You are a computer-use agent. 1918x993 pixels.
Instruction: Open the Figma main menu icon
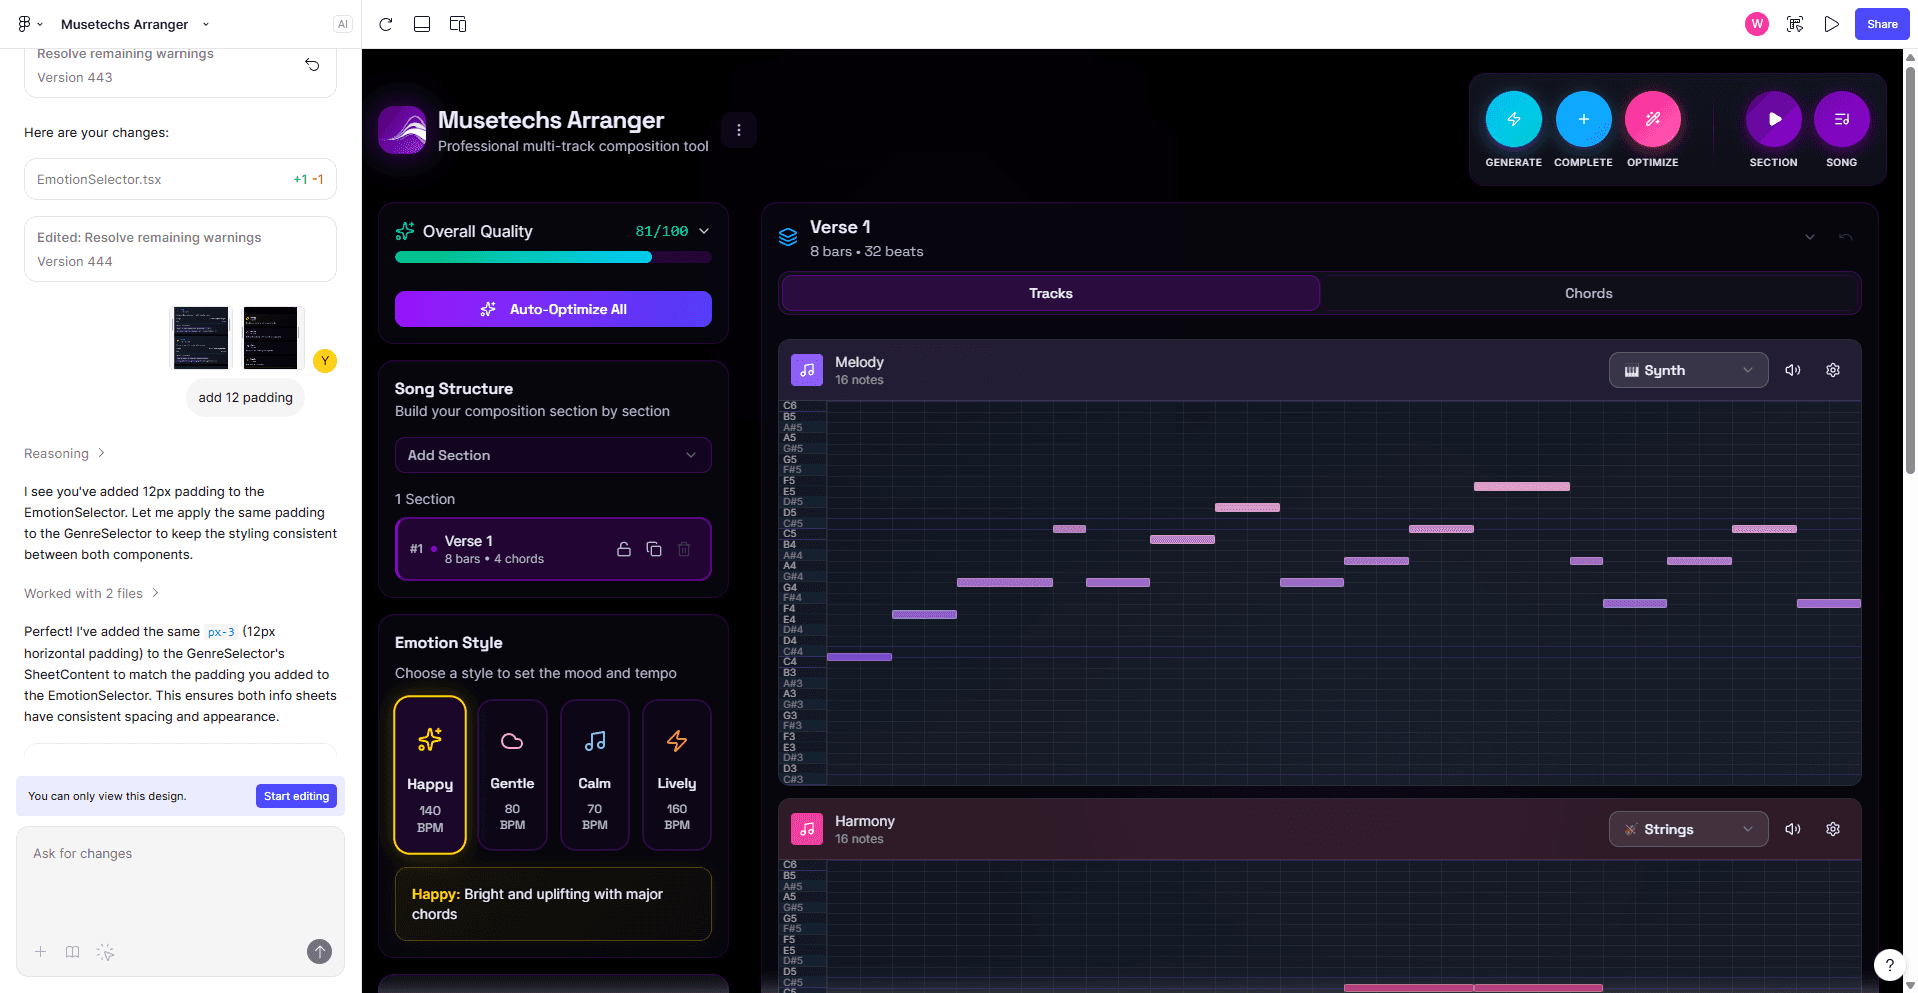tap(29, 24)
